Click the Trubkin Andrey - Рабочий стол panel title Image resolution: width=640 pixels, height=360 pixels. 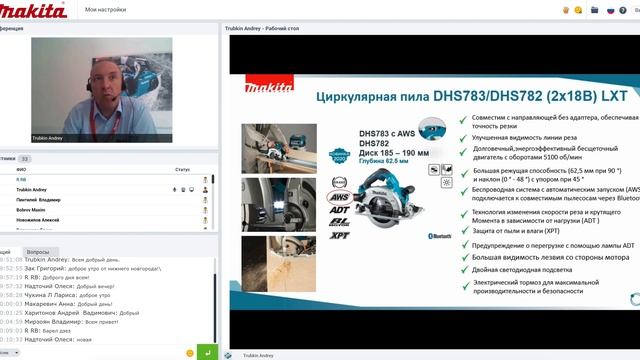(262, 29)
